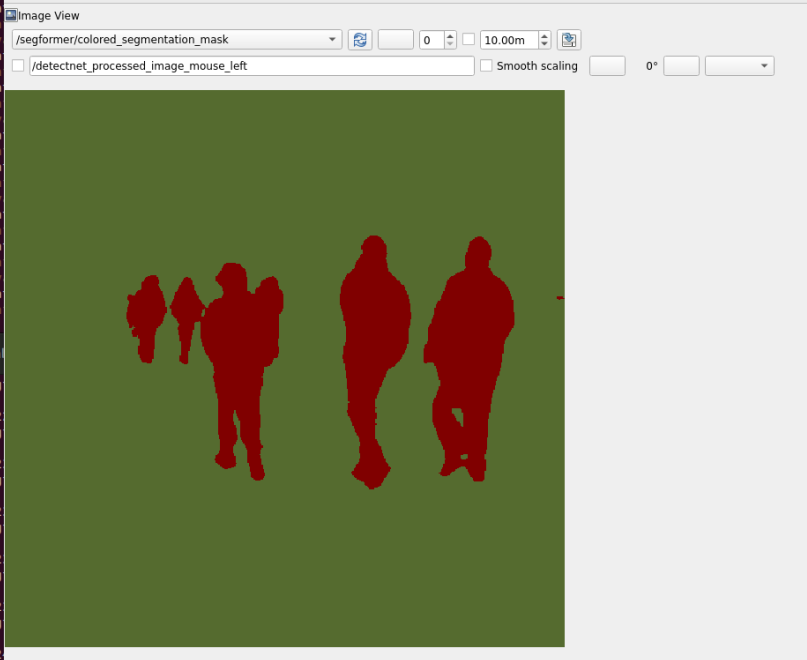Decrement the 0 value spinbox down arrow
This screenshot has width=807, height=660.
pyautogui.click(x=449, y=45)
